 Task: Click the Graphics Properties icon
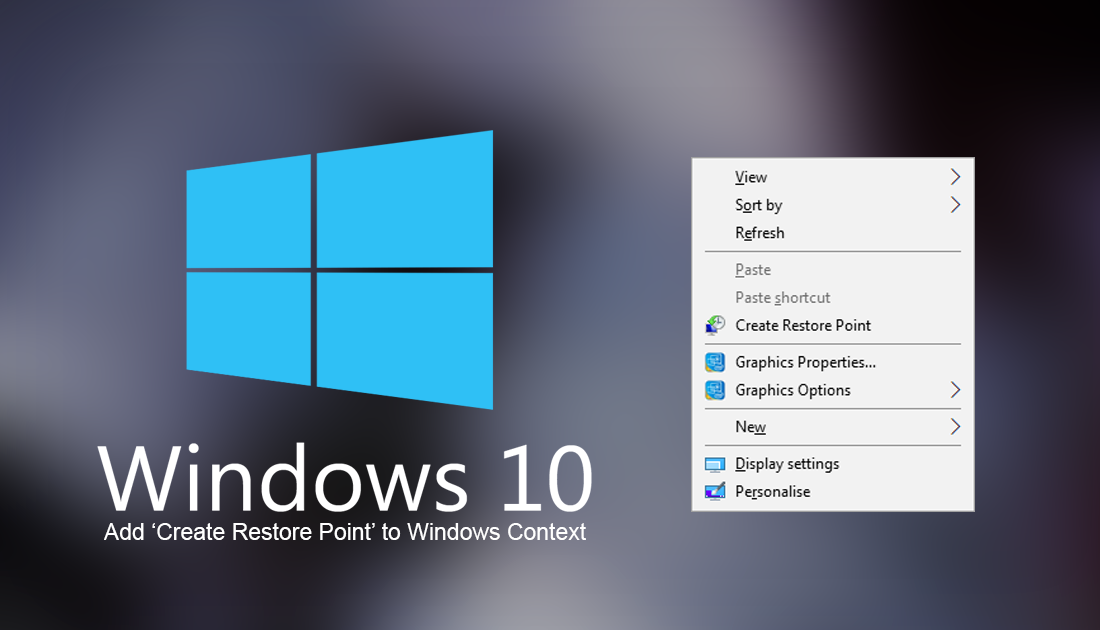tap(715, 362)
